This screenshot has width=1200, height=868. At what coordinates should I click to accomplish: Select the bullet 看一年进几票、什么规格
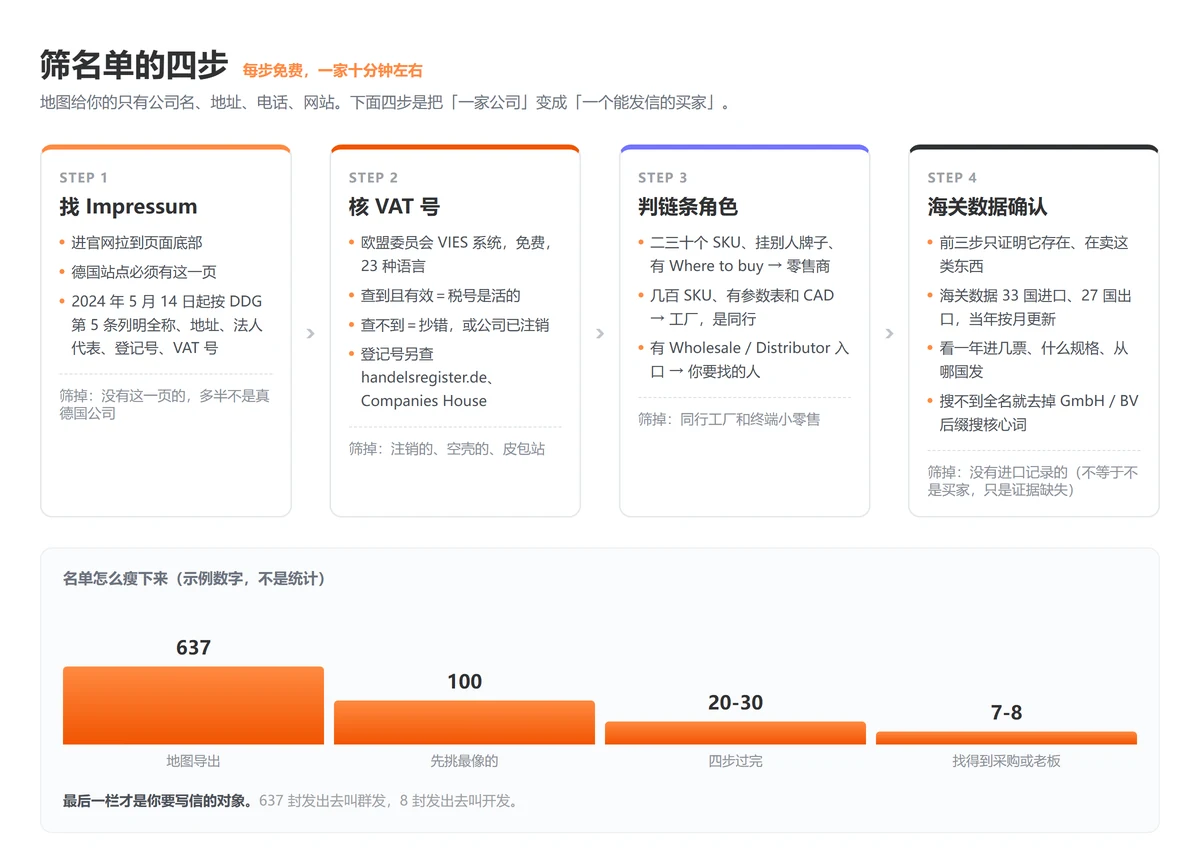tap(1034, 360)
